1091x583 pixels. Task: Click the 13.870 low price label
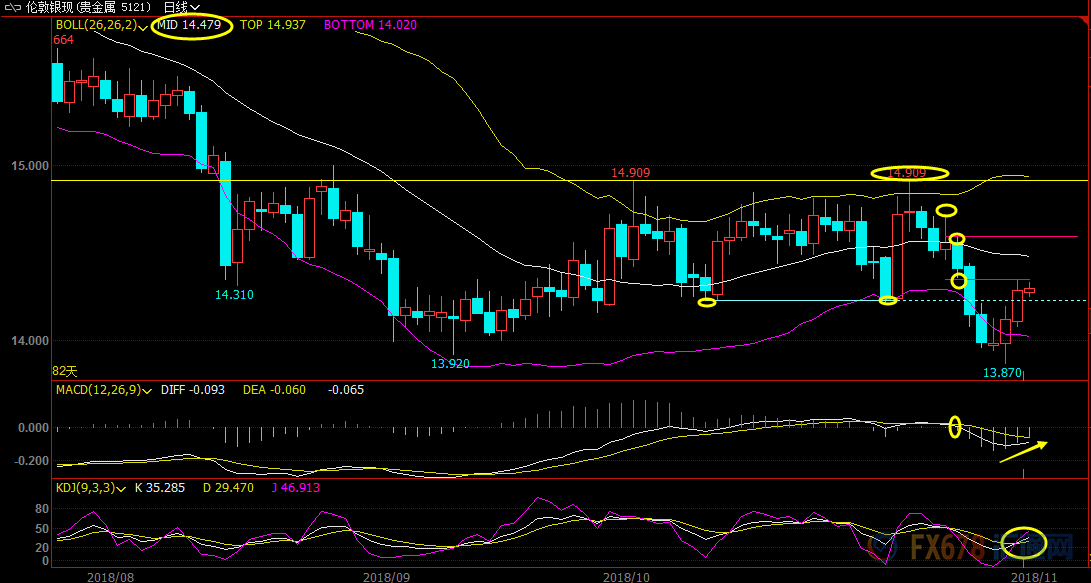1002,373
